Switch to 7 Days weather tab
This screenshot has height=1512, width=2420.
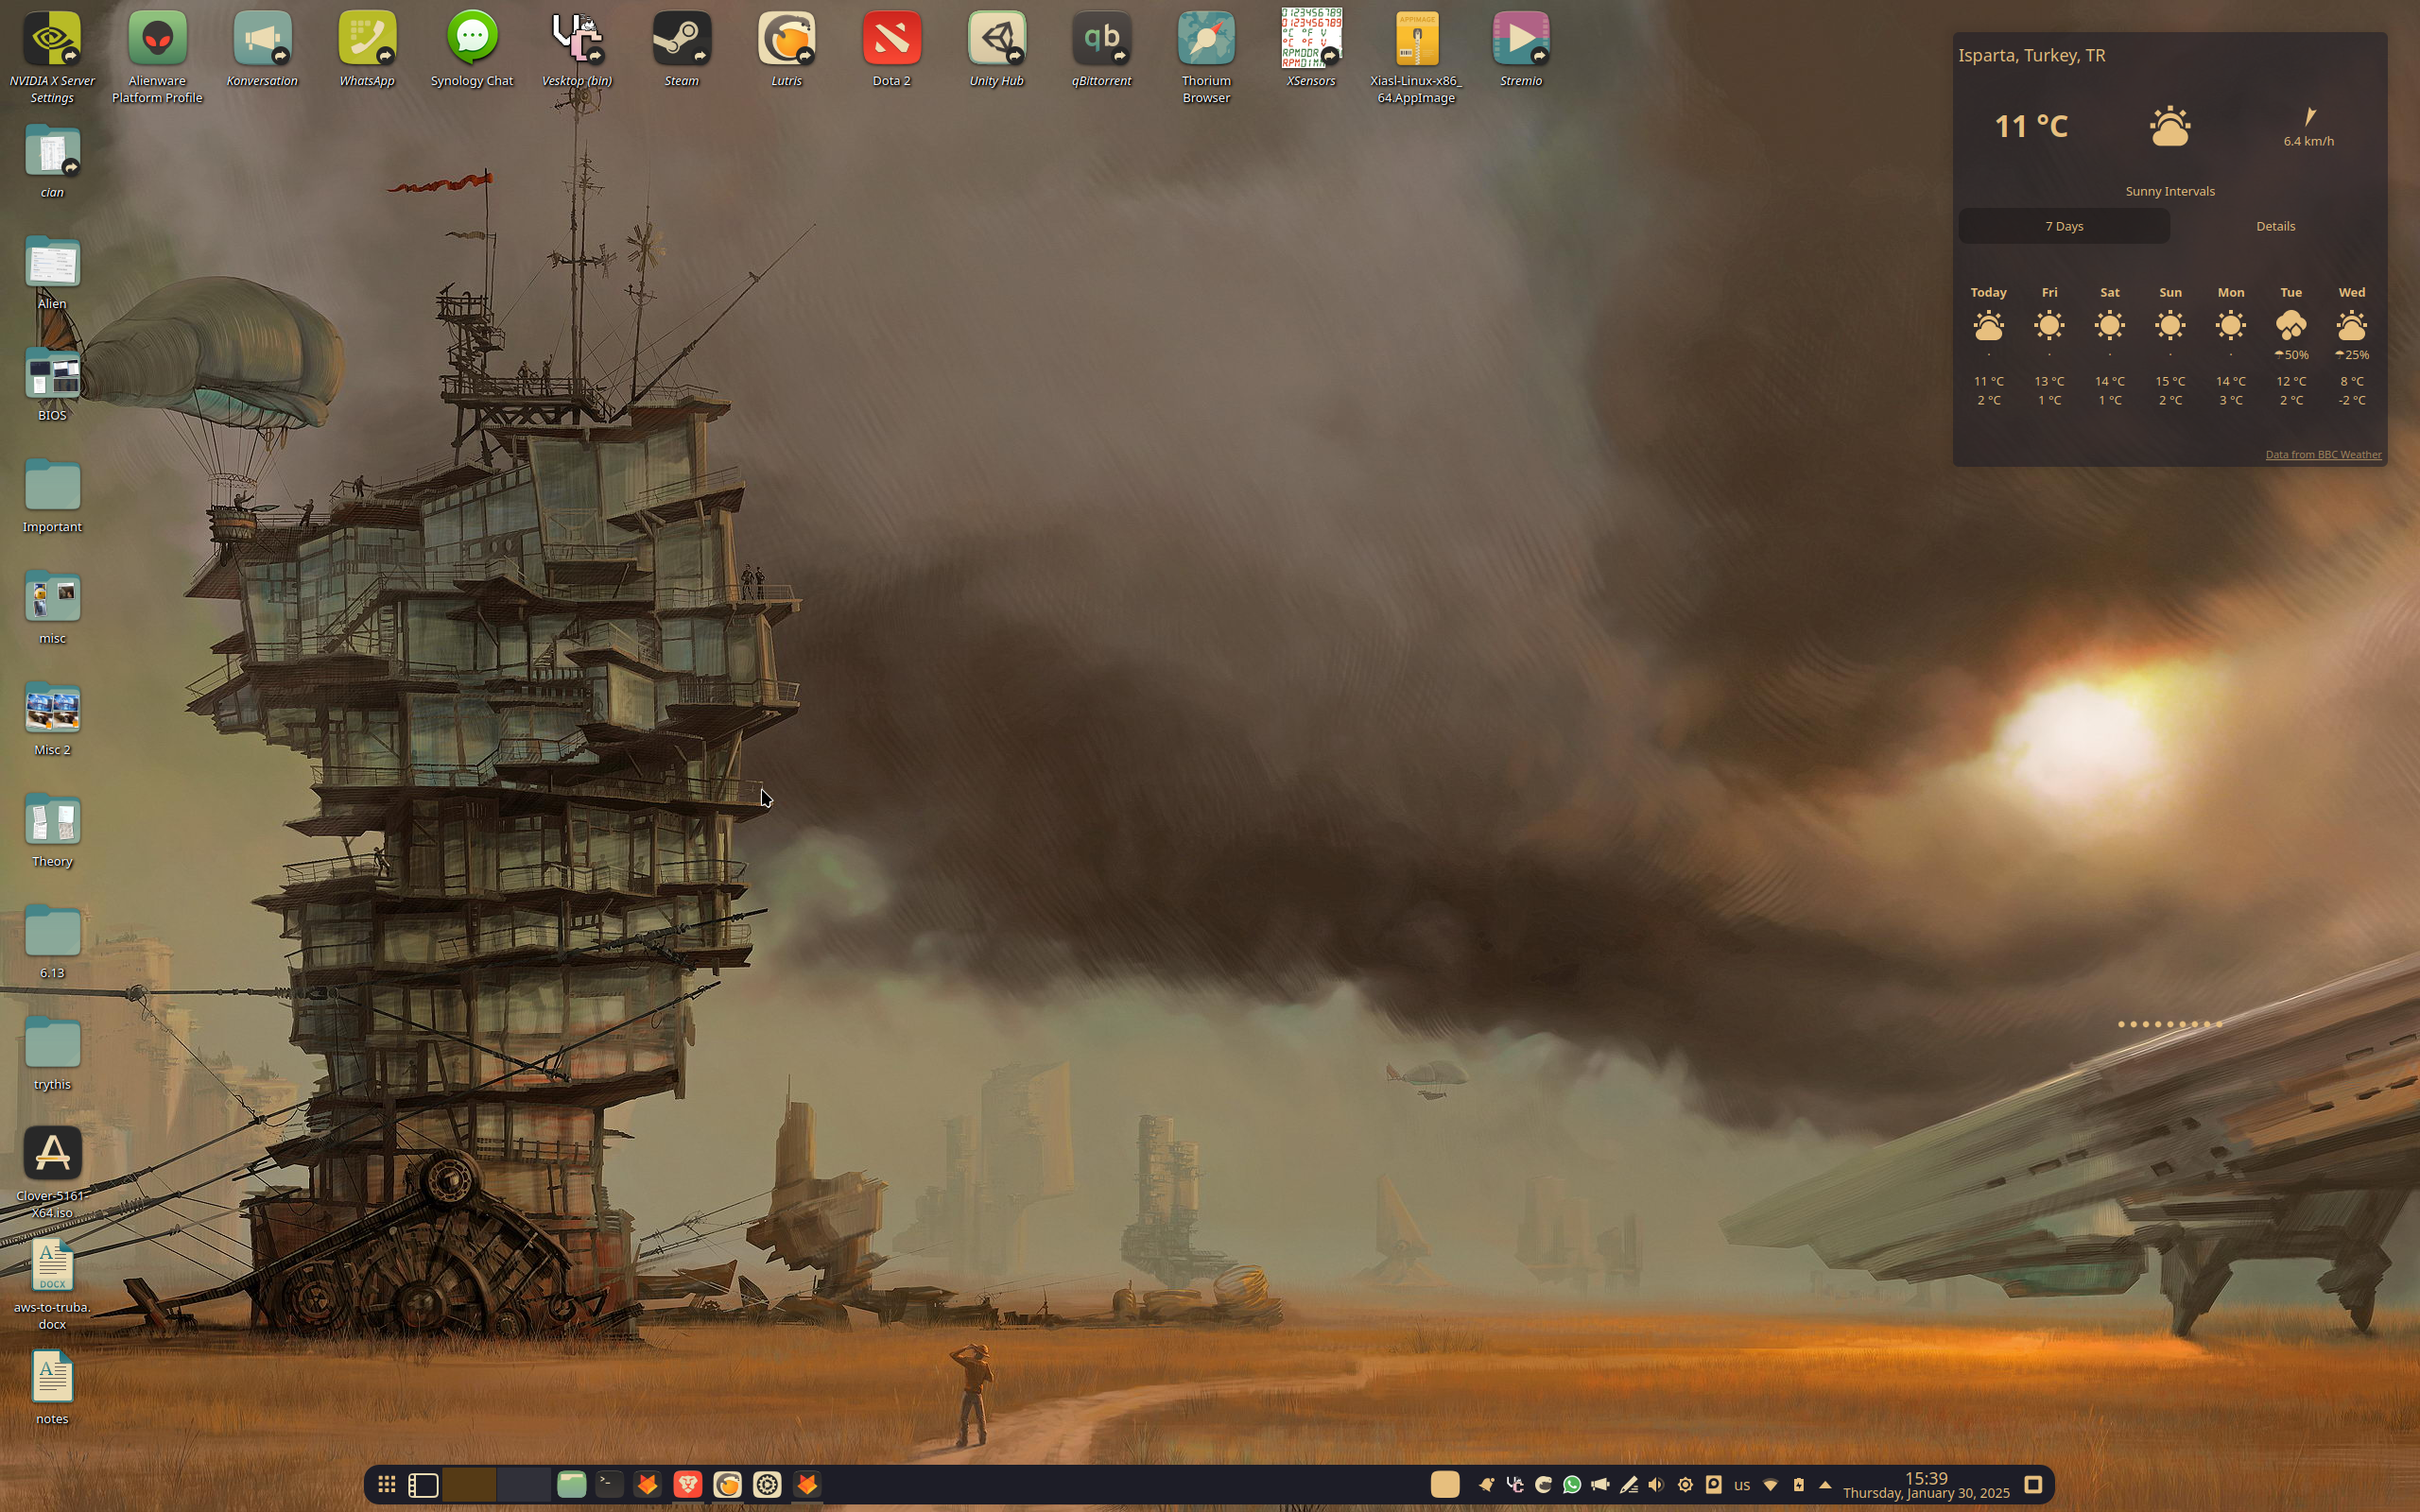tap(2064, 226)
